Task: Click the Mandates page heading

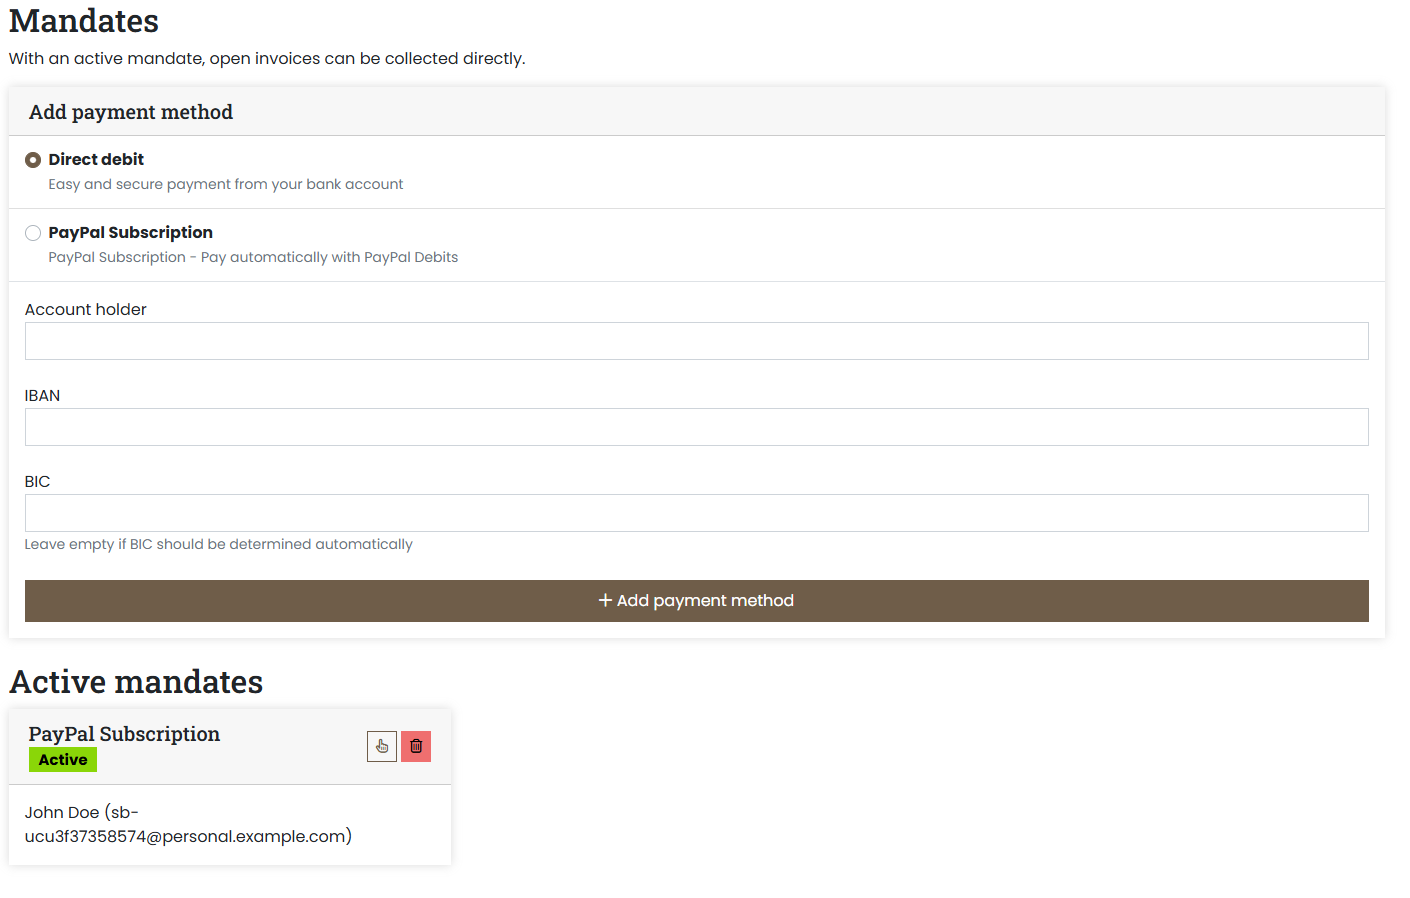Action: 83,21
